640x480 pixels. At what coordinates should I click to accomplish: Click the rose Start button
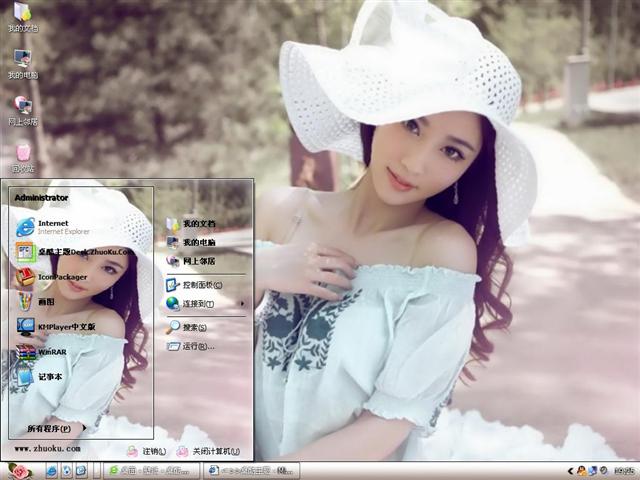pyautogui.click(x=20, y=471)
